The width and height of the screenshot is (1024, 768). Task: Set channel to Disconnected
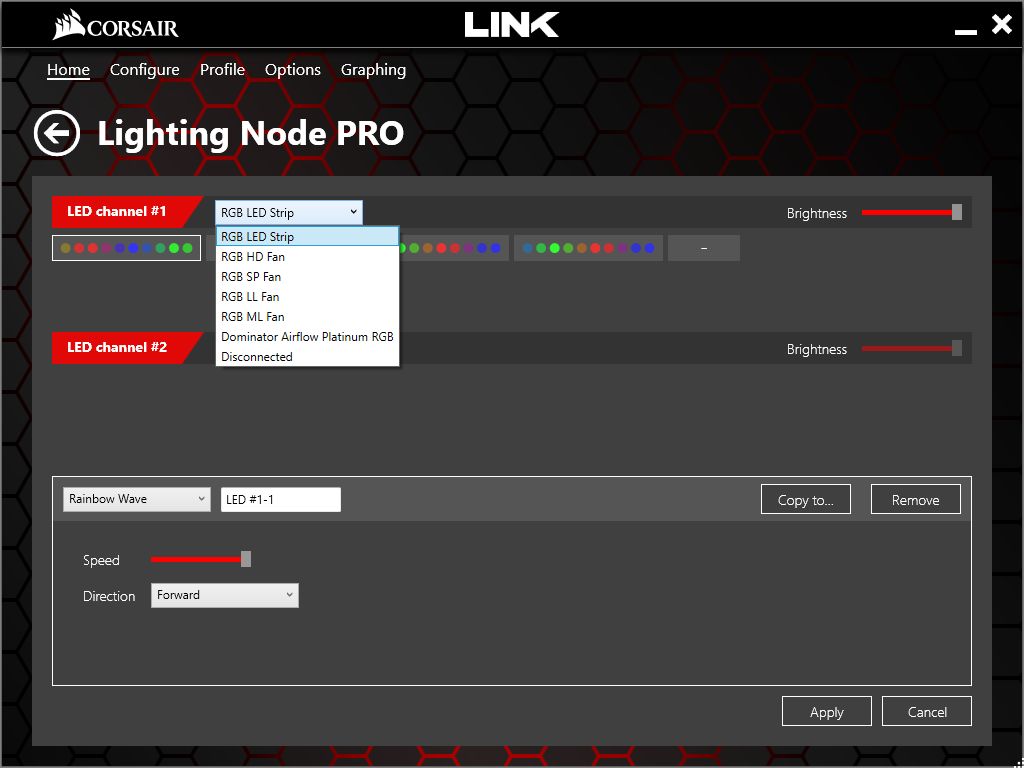point(307,357)
